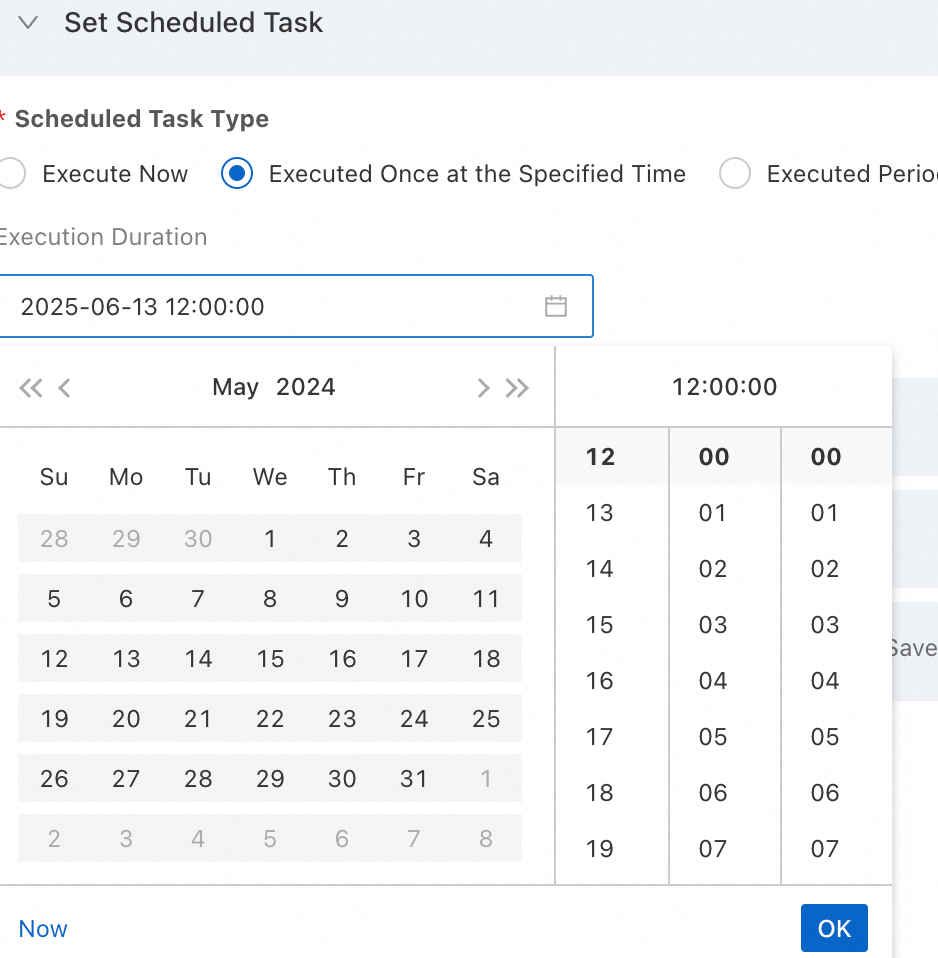
Task: Open the May month selector
Action: coord(235,387)
